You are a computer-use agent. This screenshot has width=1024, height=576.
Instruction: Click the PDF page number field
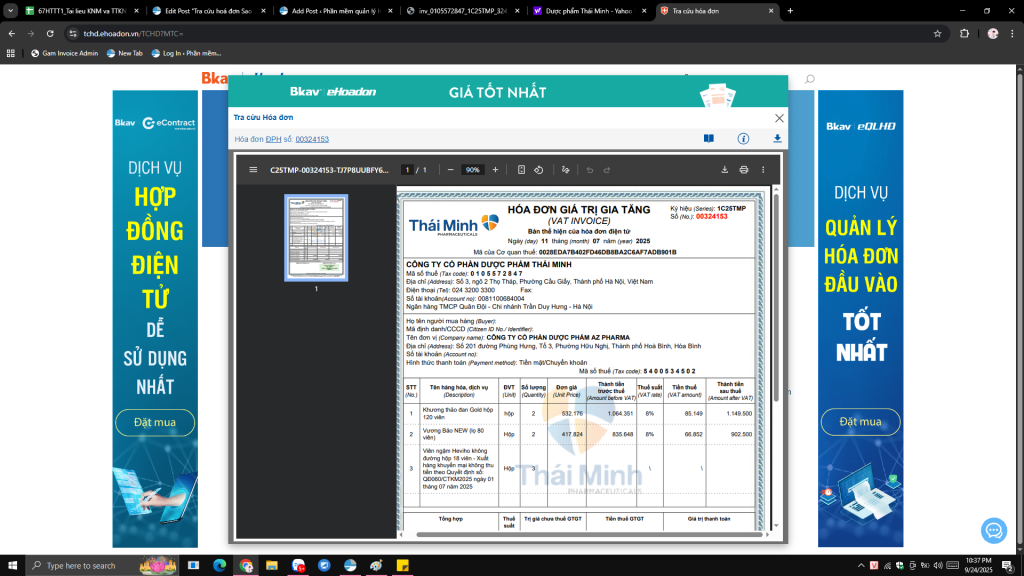[407, 170]
